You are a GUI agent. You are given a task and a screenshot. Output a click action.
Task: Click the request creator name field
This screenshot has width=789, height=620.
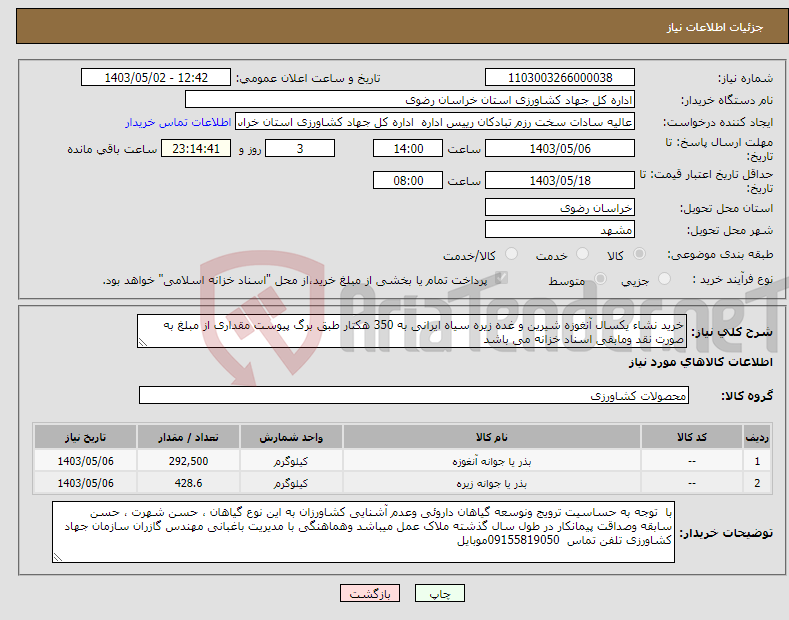click(435, 122)
